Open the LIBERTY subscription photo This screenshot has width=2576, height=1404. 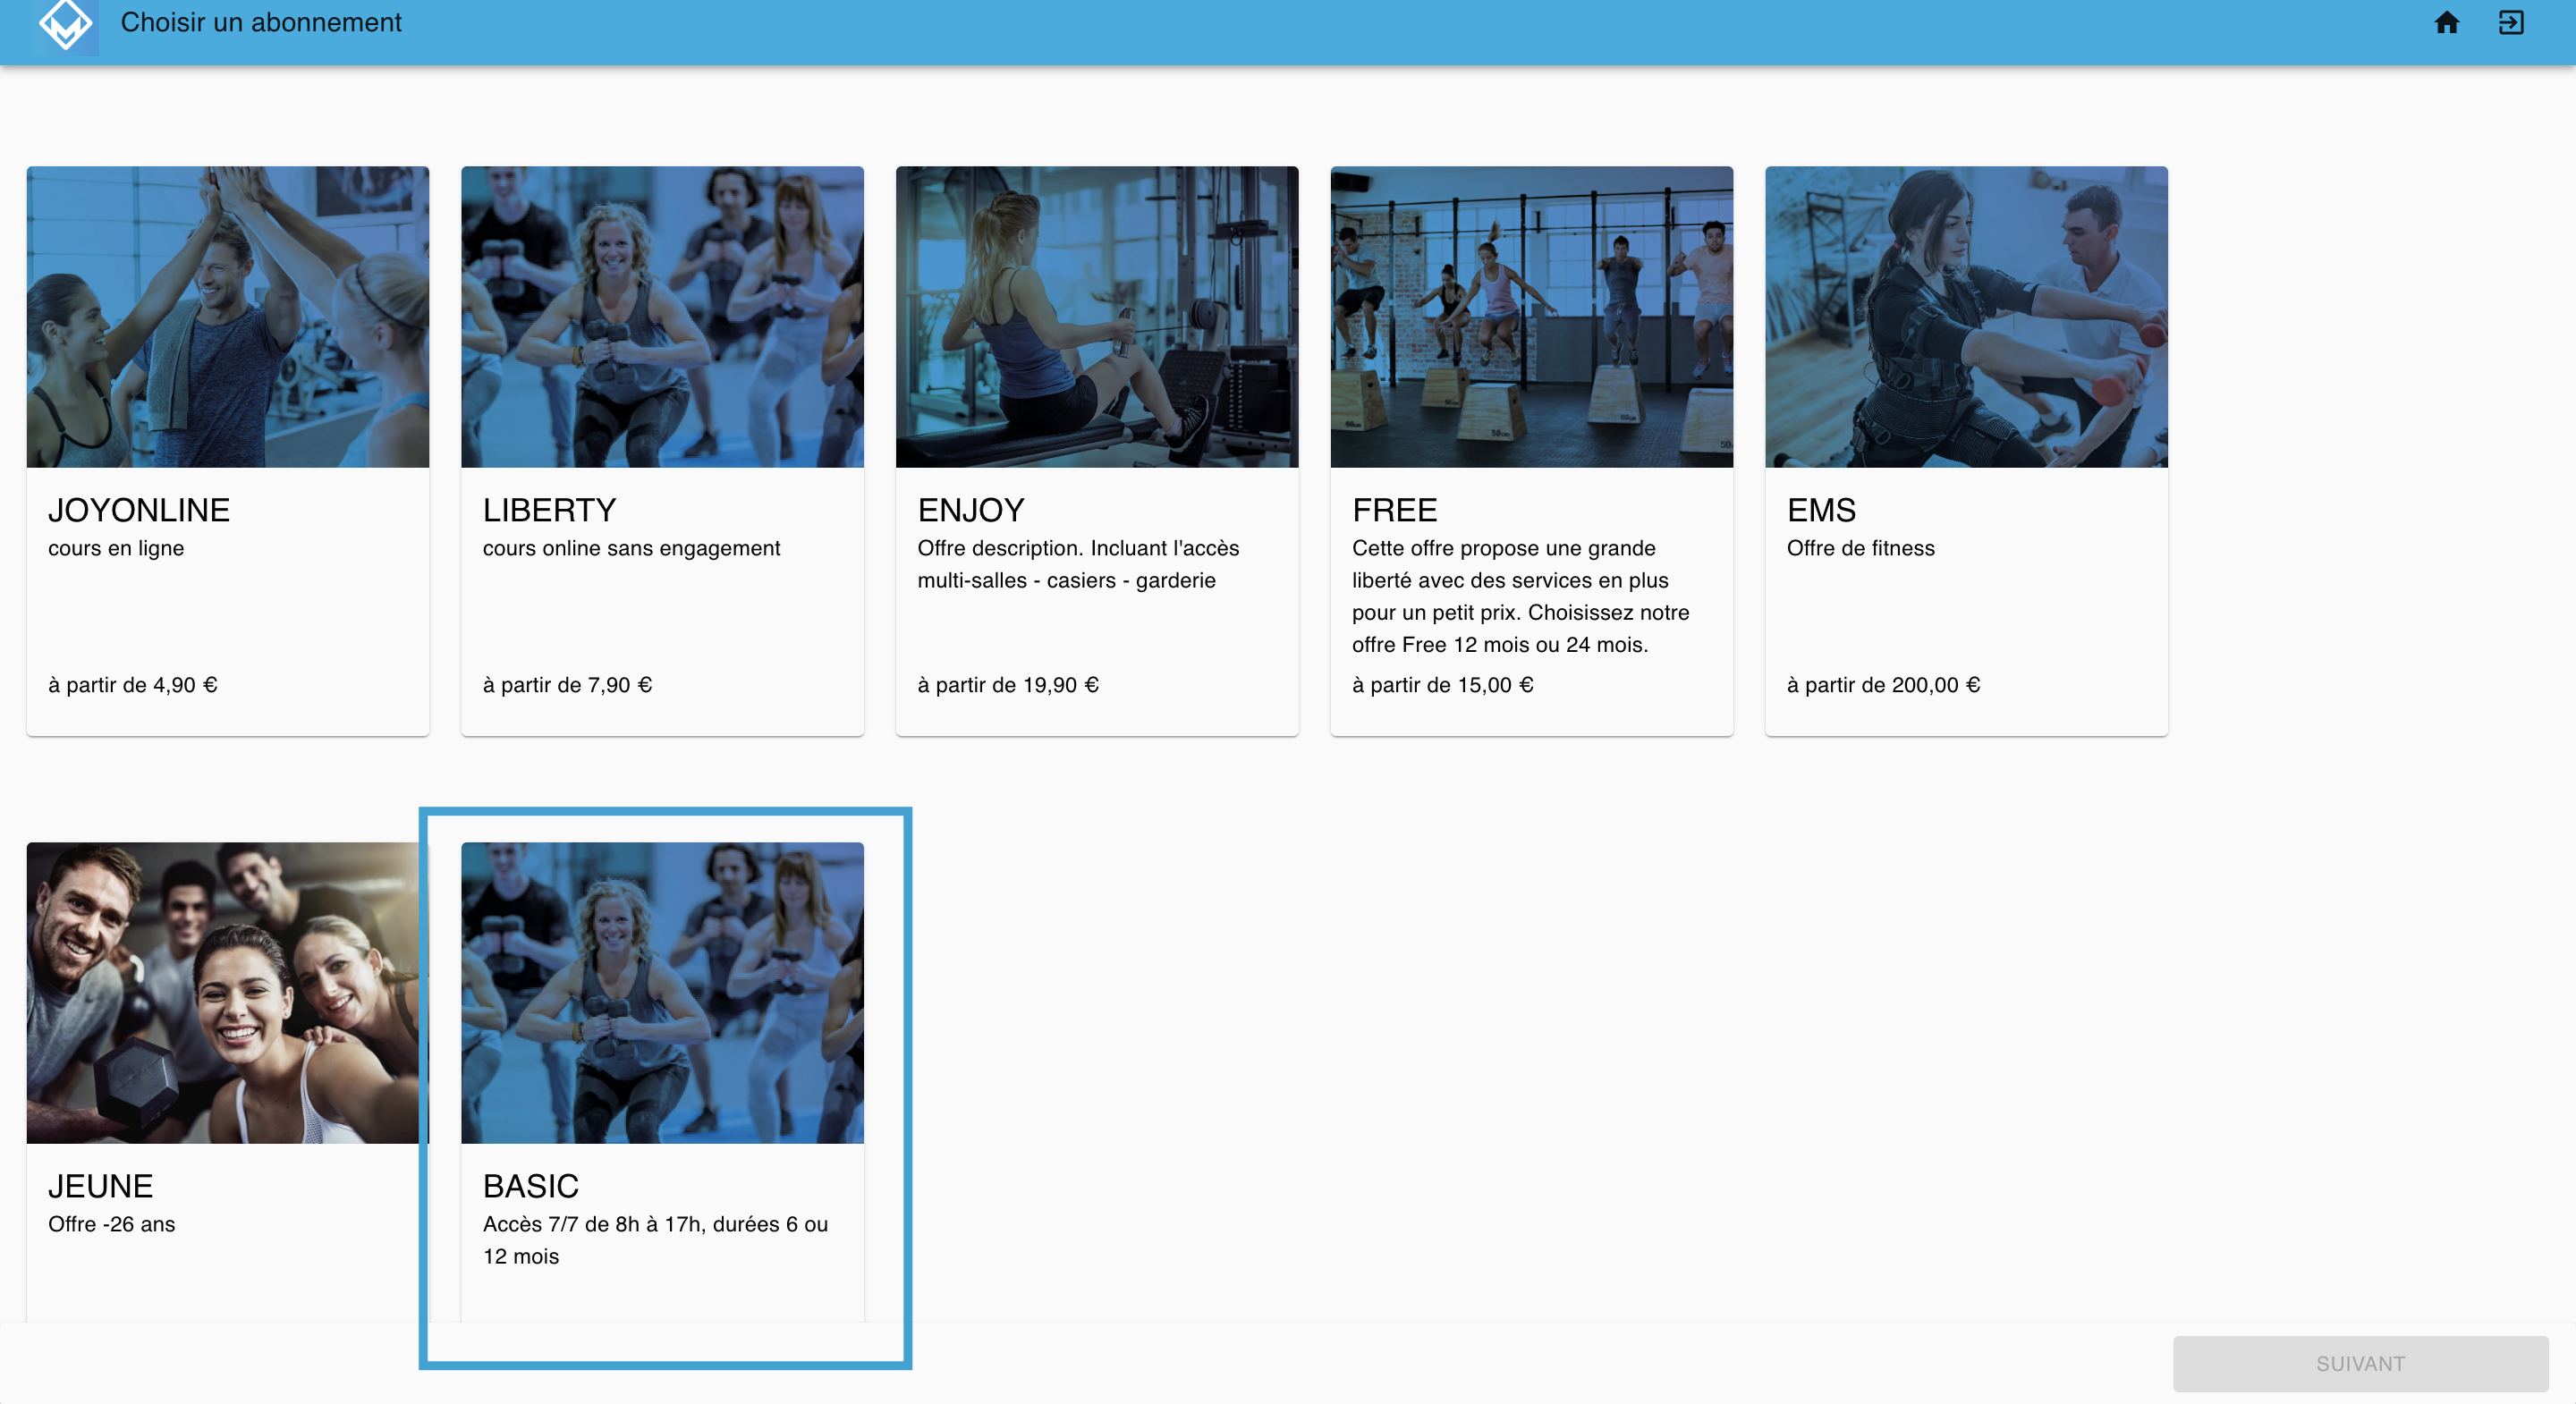pyautogui.click(x=662, y=316)
